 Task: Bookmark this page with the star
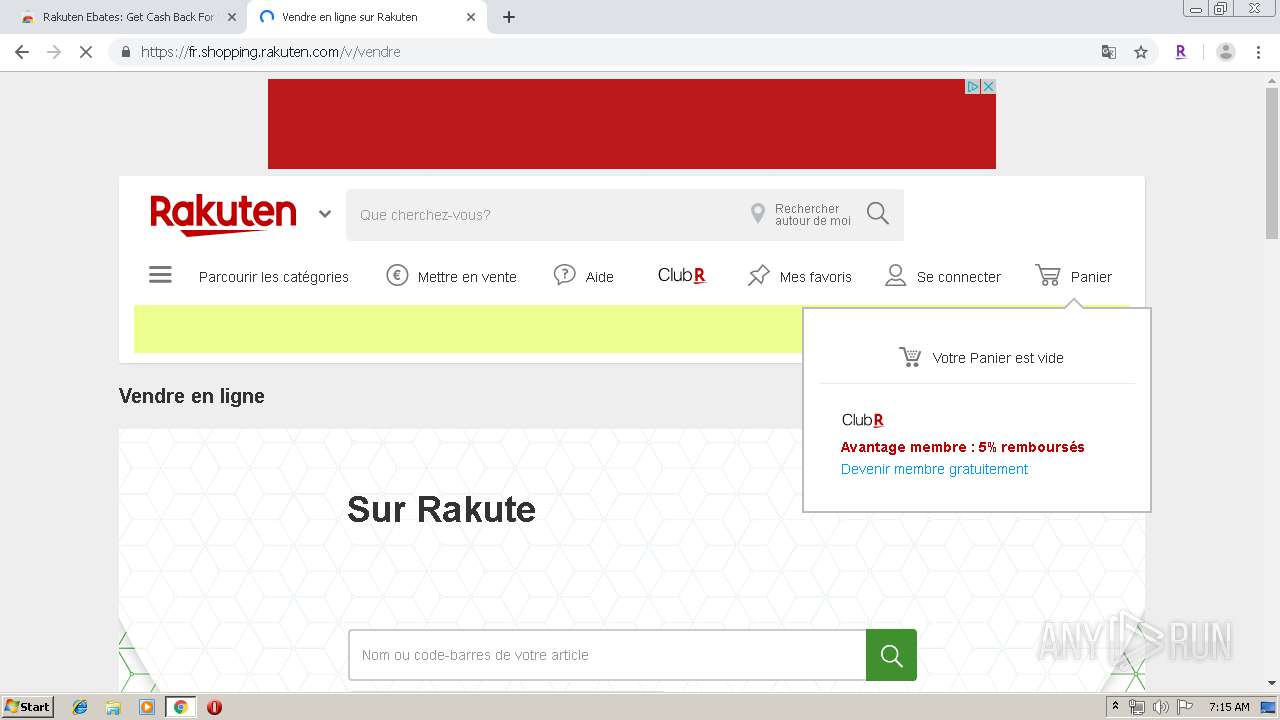point(1141,52)
